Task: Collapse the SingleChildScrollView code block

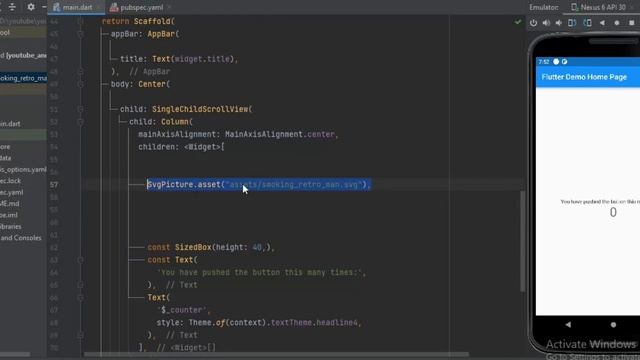Action: 80,109
